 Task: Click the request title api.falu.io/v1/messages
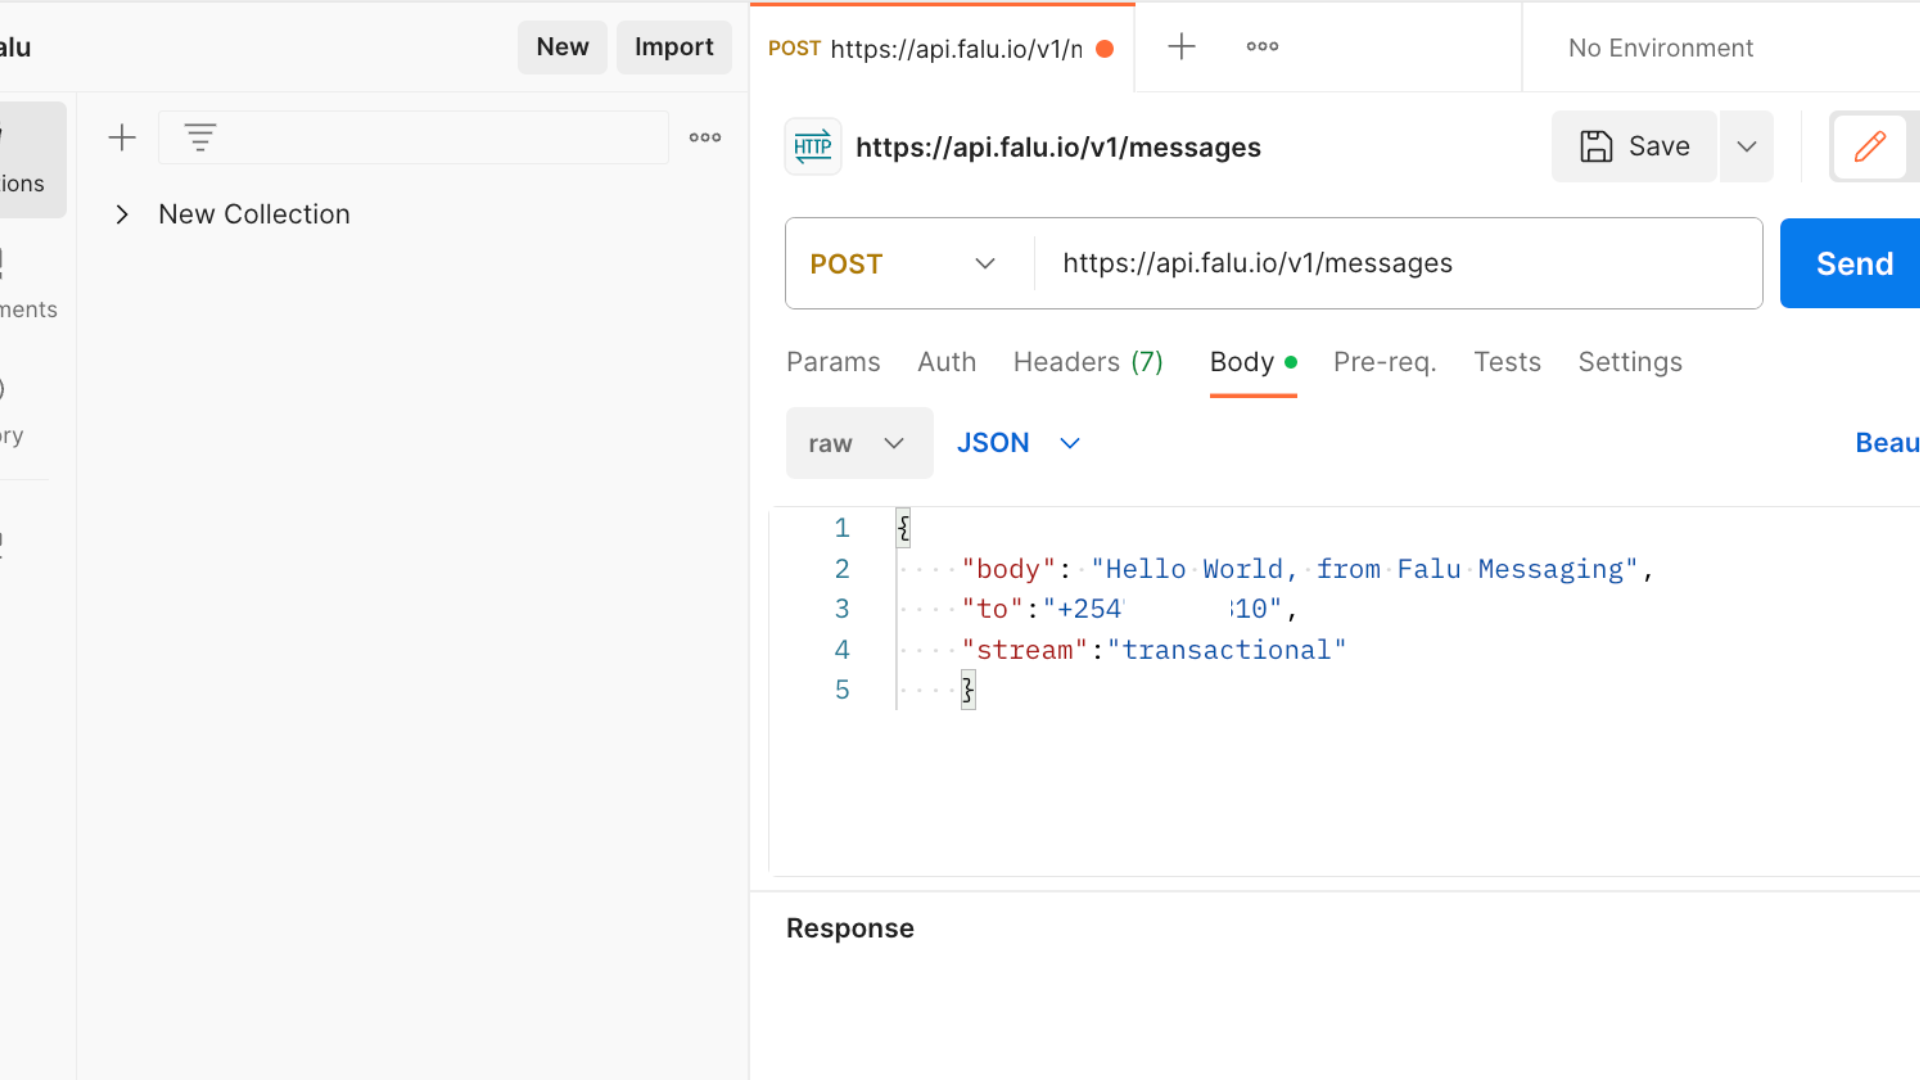pyautogui.click(x=1058, y=147)
